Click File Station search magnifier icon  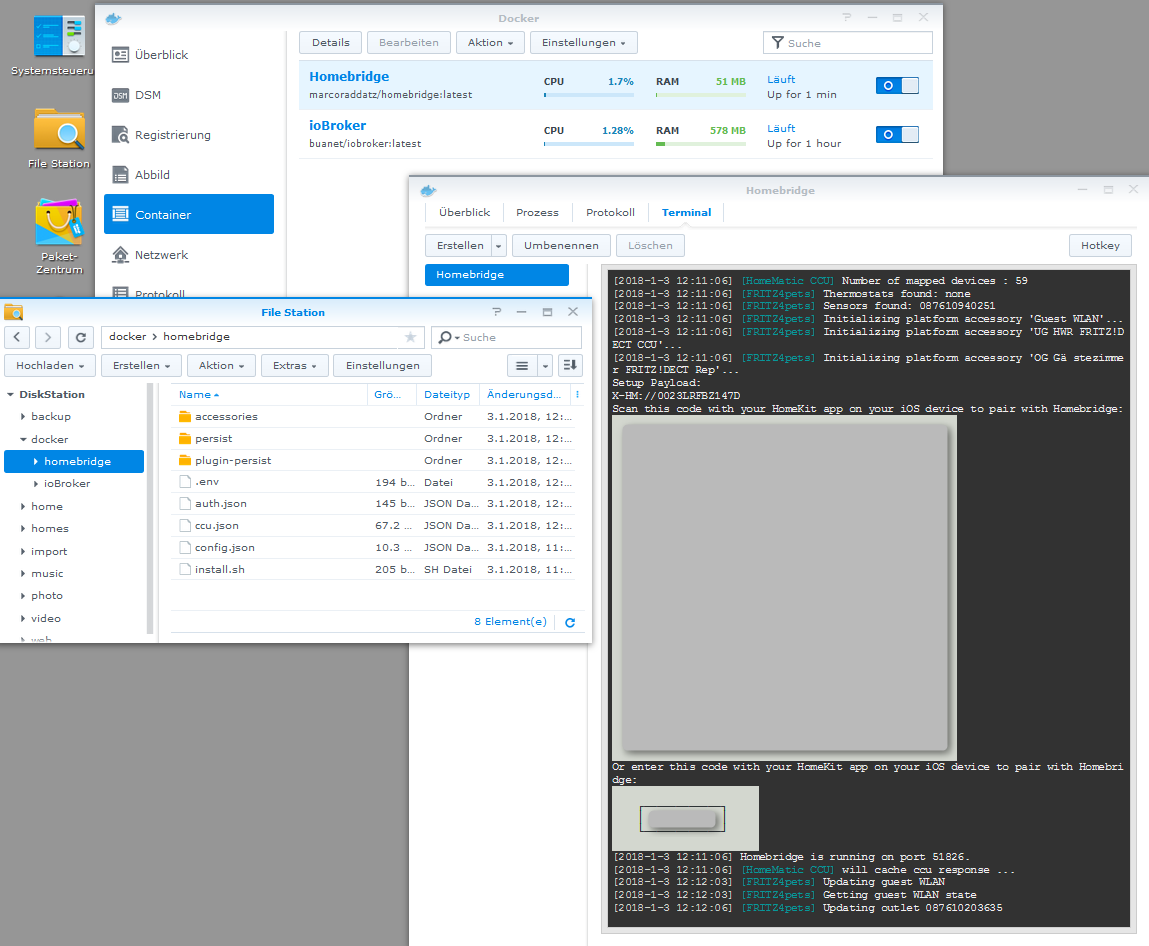(x=445, y=337)
